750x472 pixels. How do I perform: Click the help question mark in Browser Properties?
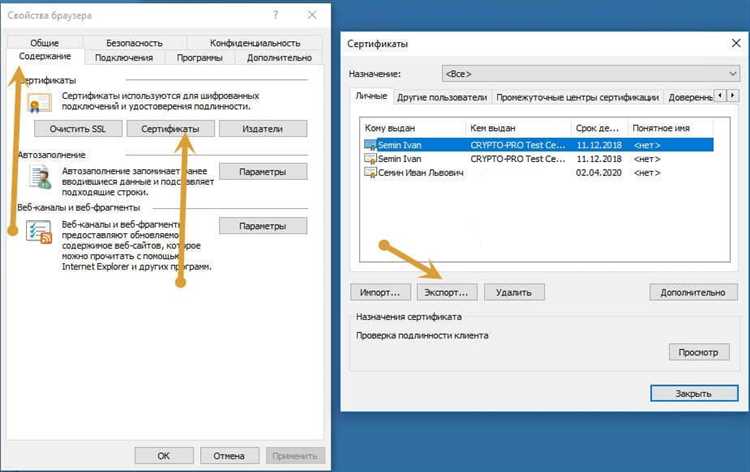pyautogui.click(x=276, y=15)
